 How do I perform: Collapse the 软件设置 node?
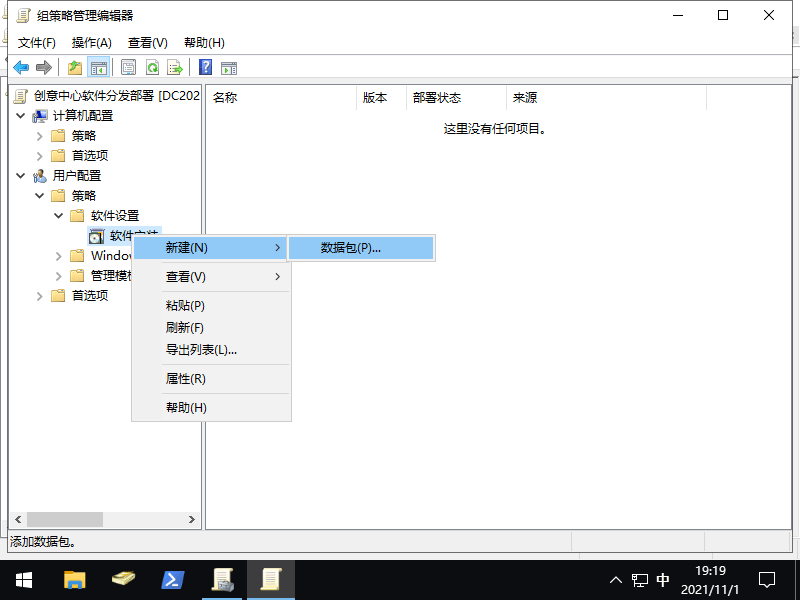59,216
